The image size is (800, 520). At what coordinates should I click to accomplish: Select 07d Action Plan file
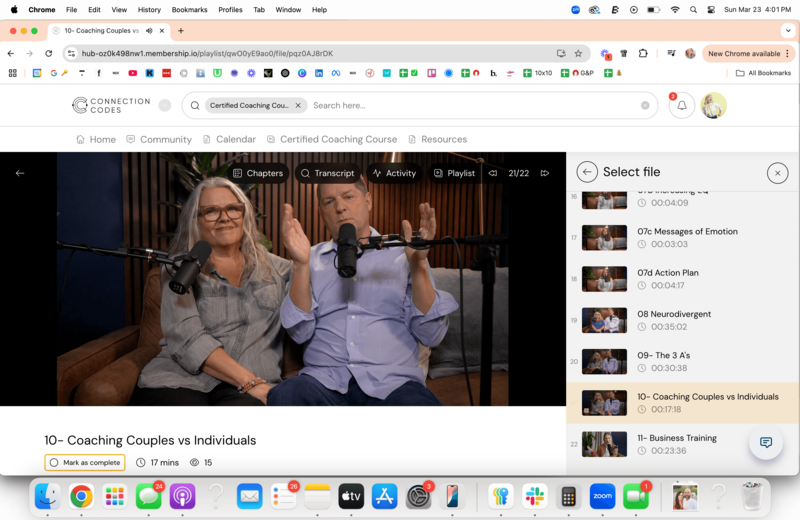[683, 279]
